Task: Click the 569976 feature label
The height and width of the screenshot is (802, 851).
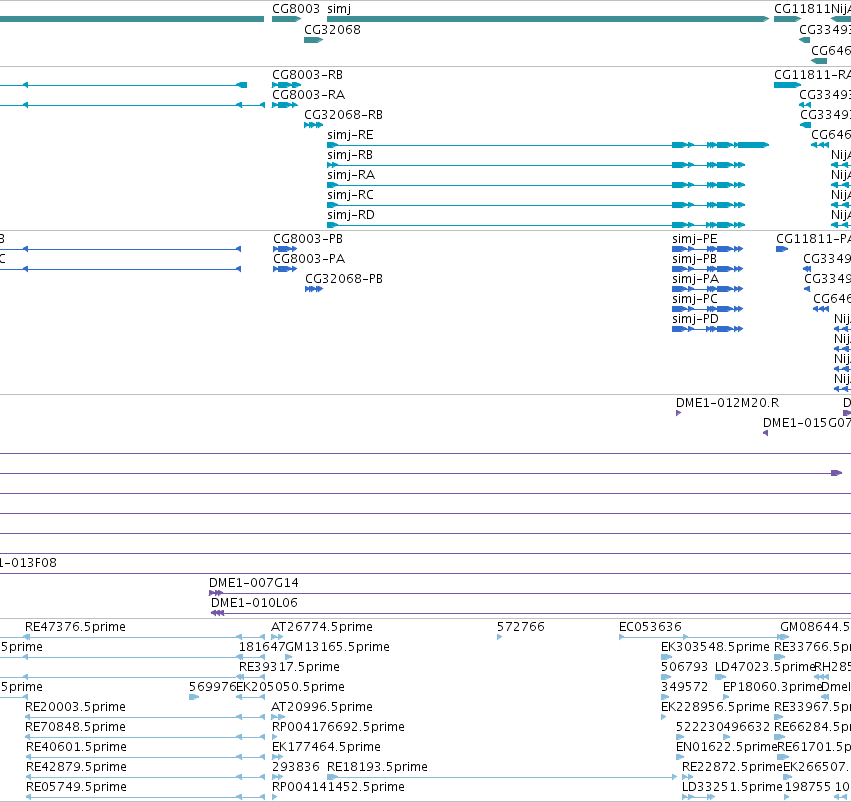Action: [212, 687]
